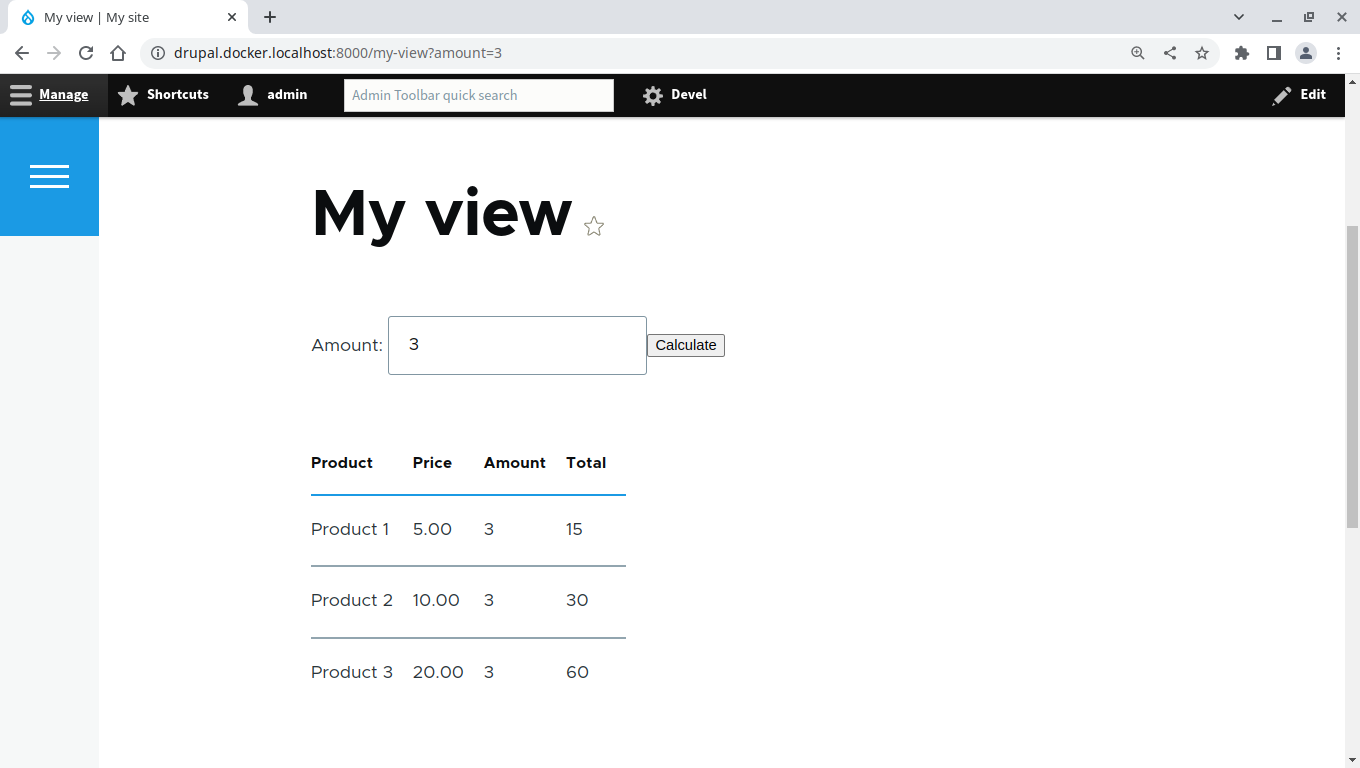Expand the tab search chevron
Image resolution: width=1360 pixels, height=768 pixels.
pos(1239,17)
